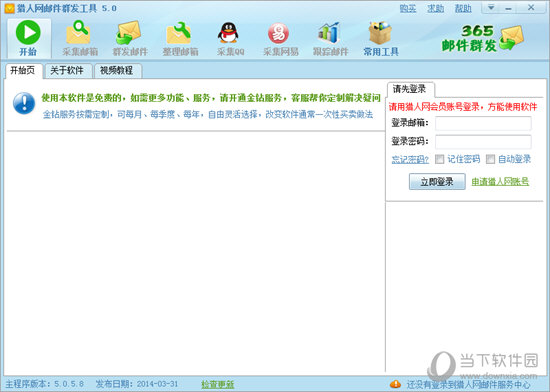
Task: Enable the 记住密码 checkbox
Action: click(440, 159)
